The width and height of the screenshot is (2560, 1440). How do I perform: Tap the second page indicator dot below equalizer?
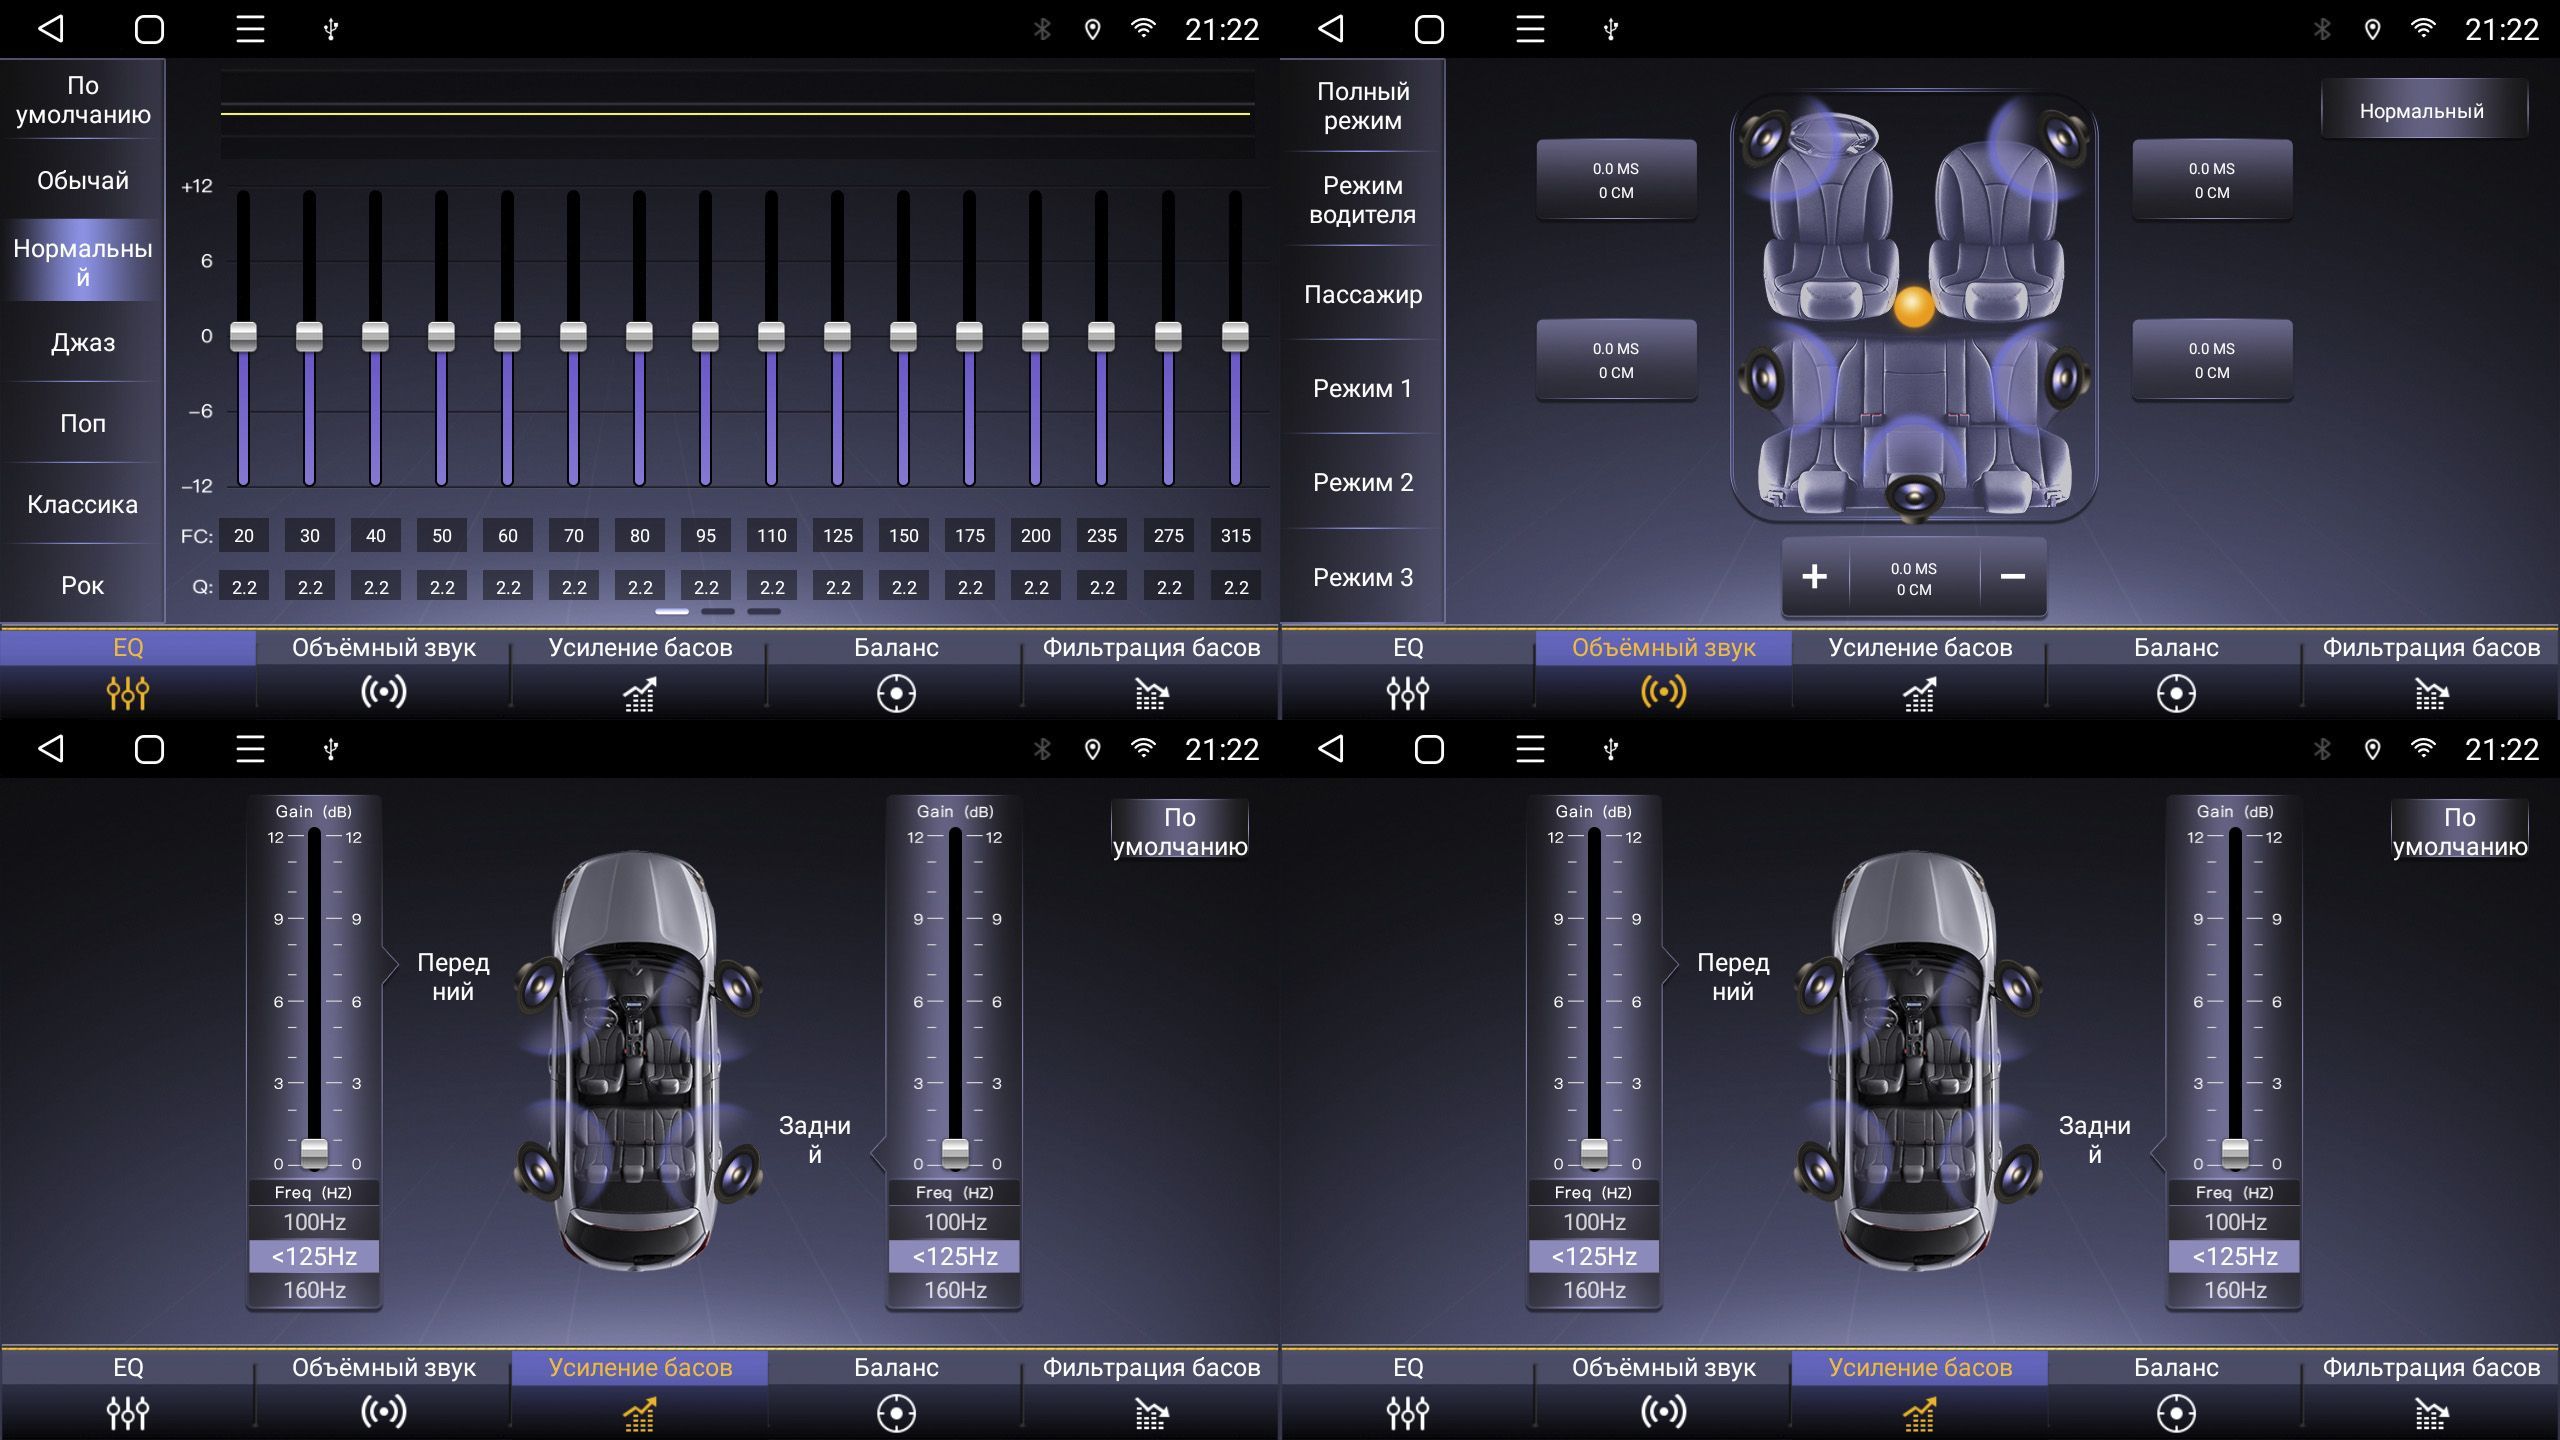click(717, 611)
